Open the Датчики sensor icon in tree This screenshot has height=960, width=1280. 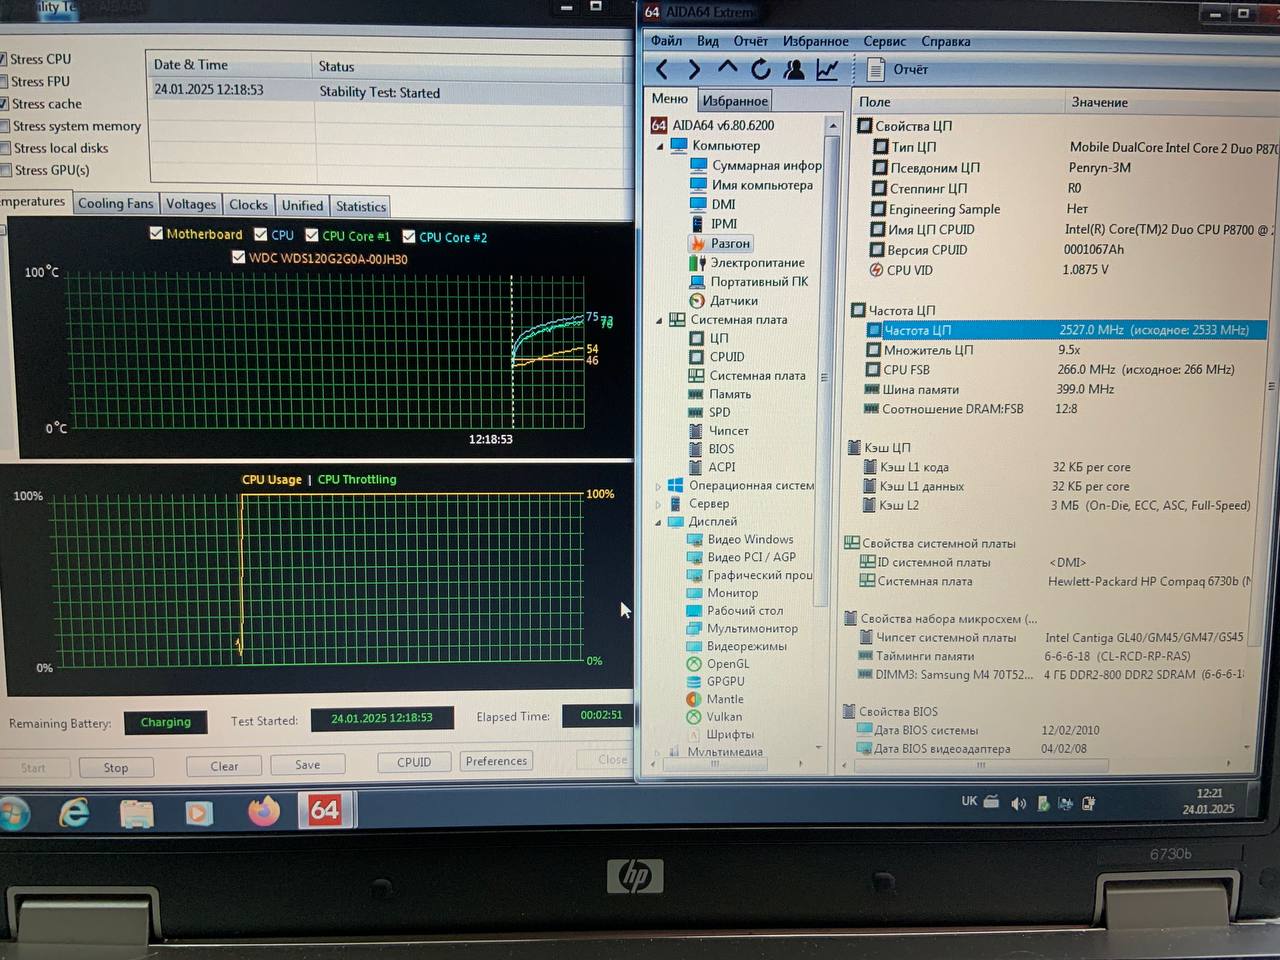click(x=697, y=300)
